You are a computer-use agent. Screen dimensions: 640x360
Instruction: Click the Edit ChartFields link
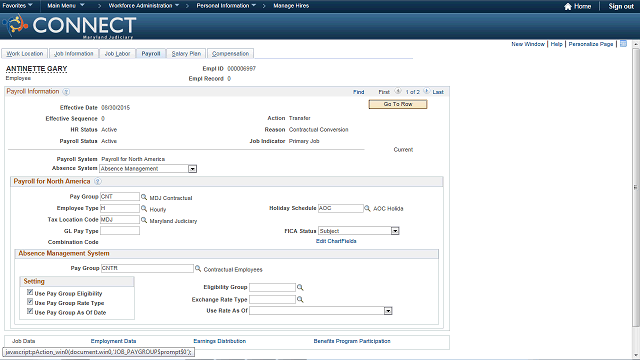point(336,241)
